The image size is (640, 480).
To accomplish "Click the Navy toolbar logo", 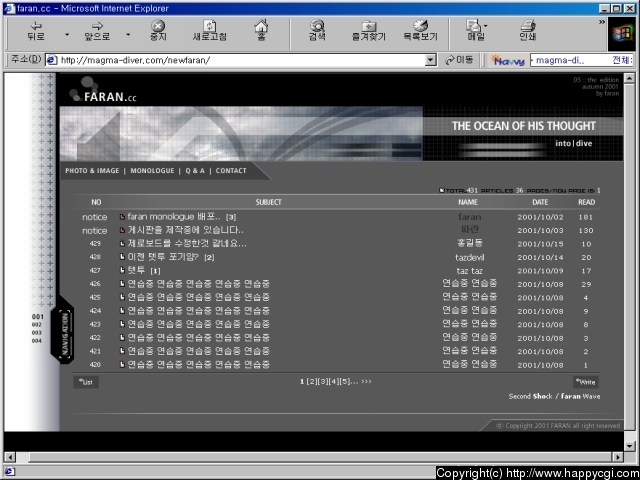I will click(x=508, y=61).
